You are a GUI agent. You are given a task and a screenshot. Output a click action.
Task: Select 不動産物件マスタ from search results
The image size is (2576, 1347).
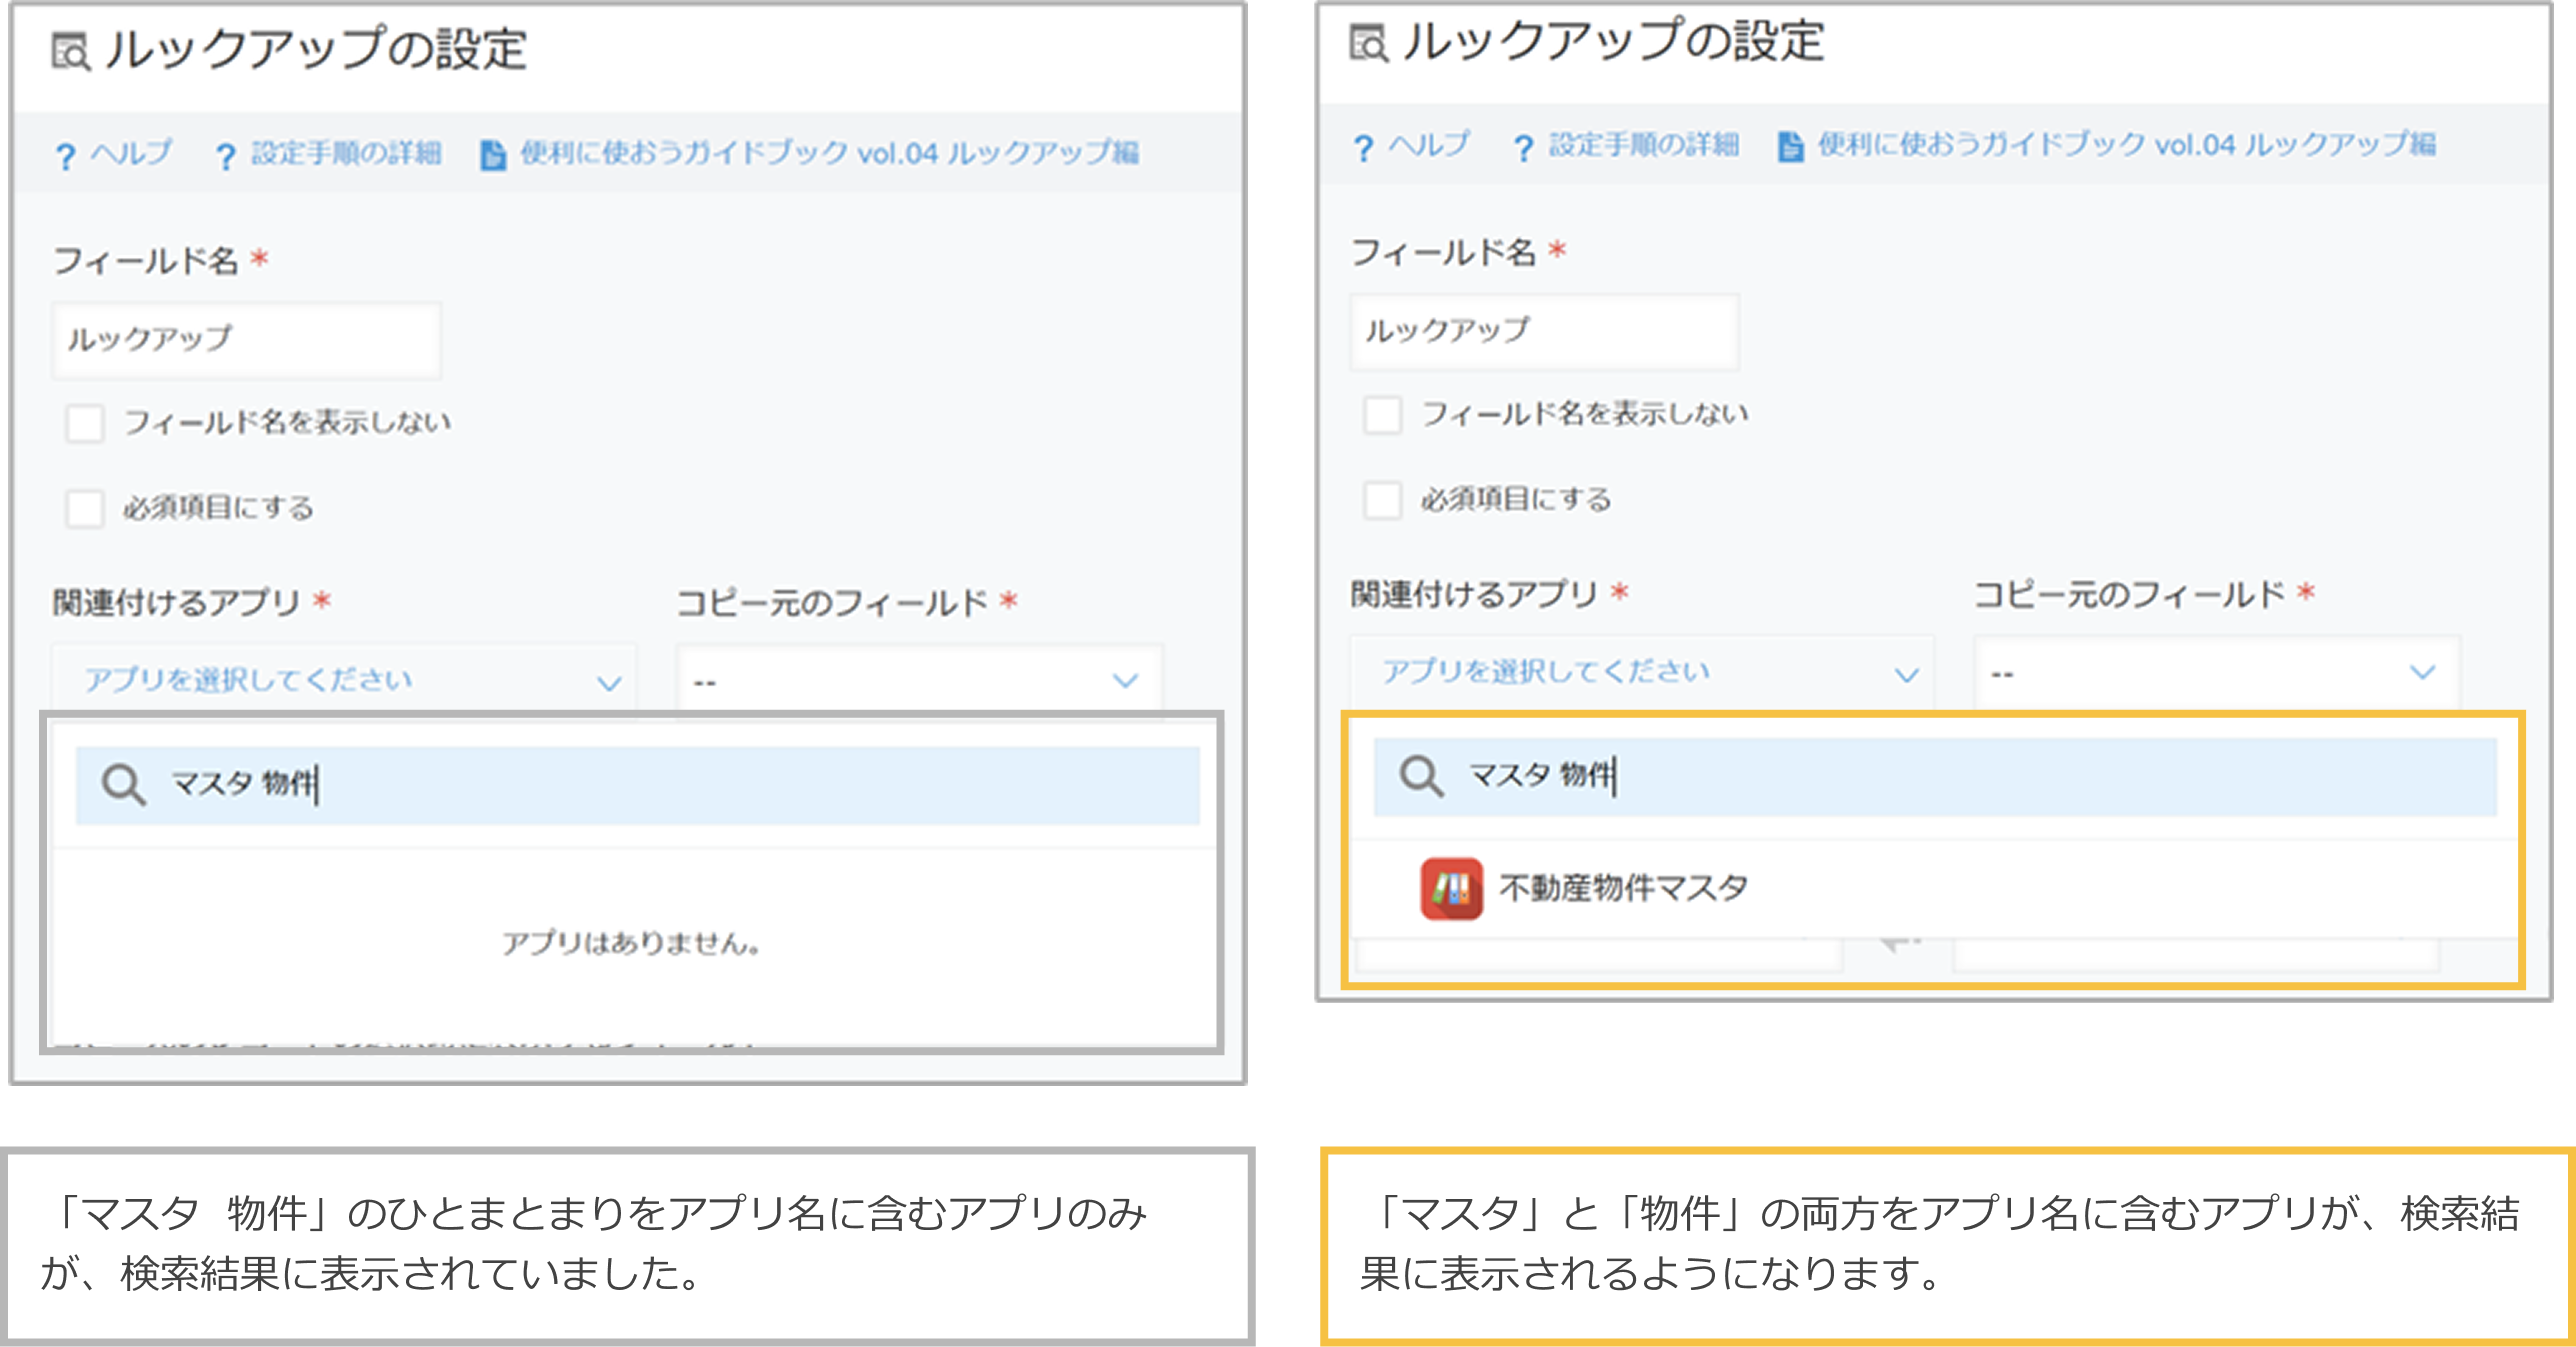point(1622,888)
